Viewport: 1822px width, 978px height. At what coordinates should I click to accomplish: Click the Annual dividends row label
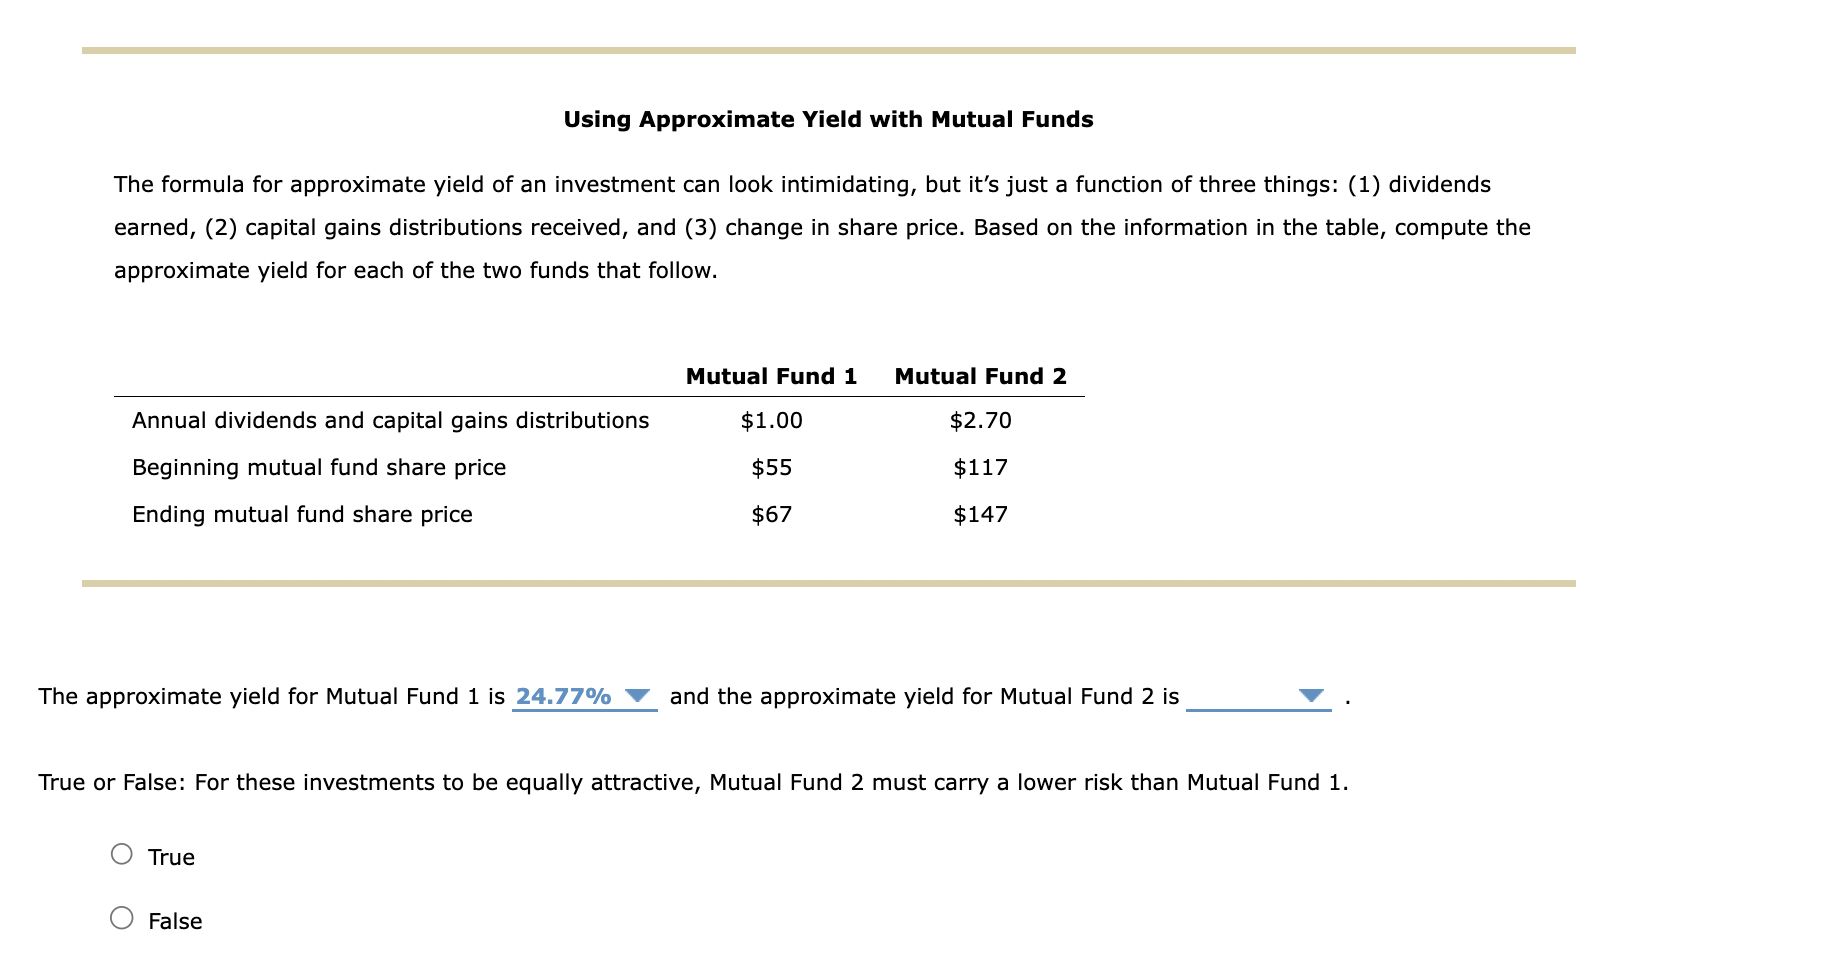pos(390,420)
